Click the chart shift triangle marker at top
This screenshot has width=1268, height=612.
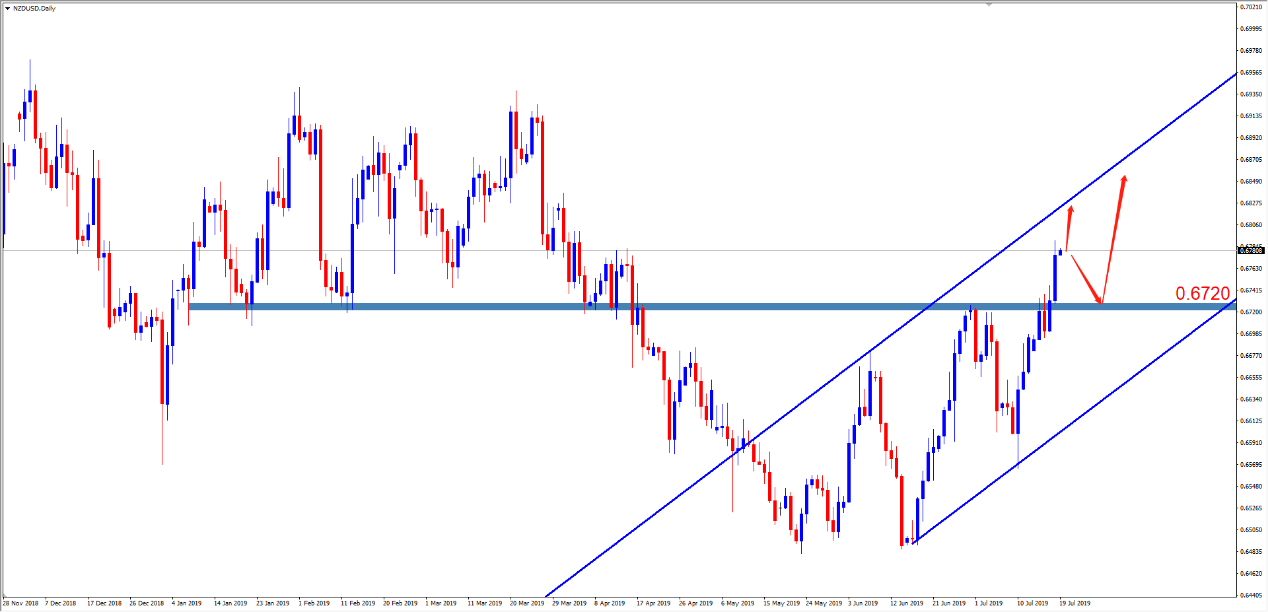(x=989, y=5)
